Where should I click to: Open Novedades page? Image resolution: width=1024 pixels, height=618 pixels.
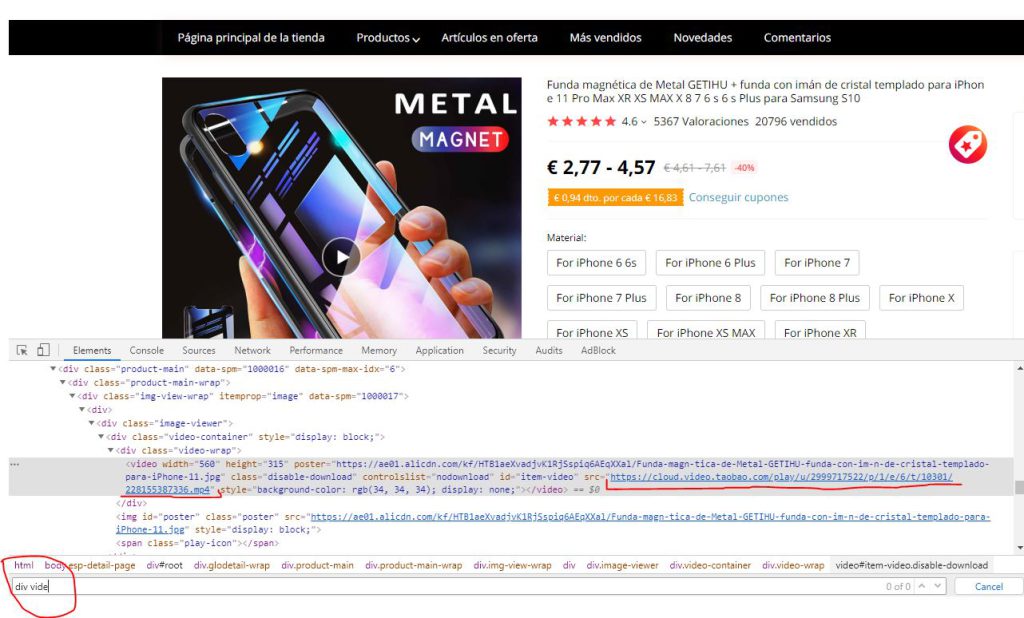tap(703, 38)
